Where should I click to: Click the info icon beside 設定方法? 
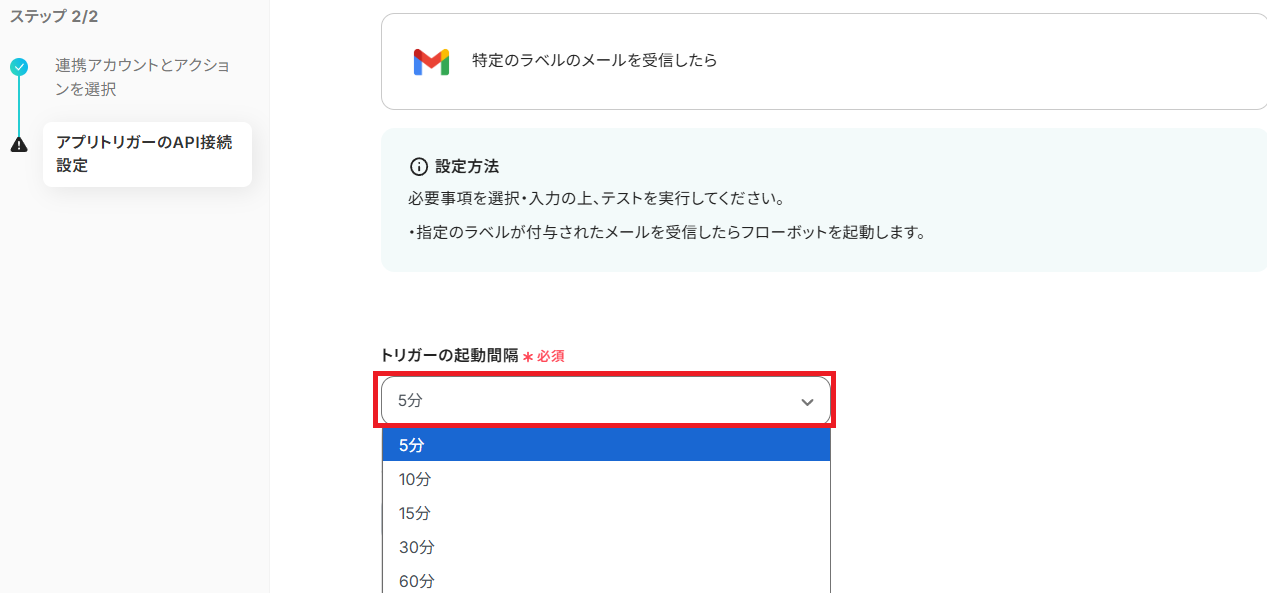[419, 166]
